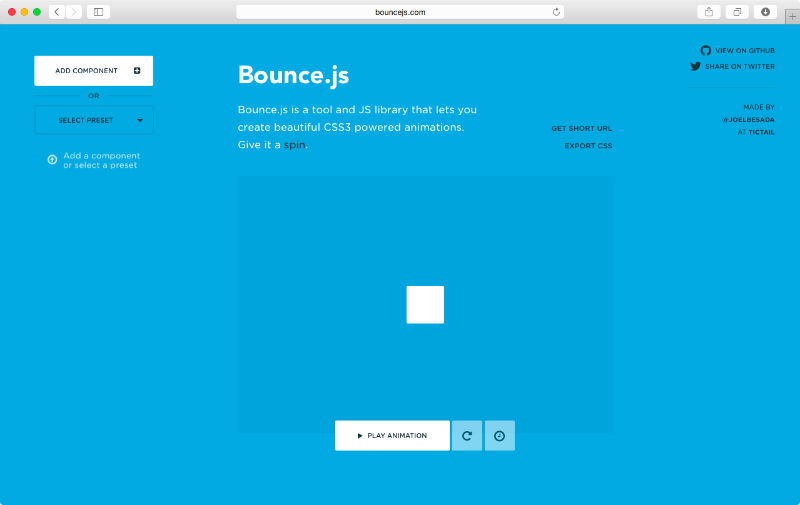Click the Safari forward arrow
This screenshot has width=800, height=505.
tap(74, 12)
